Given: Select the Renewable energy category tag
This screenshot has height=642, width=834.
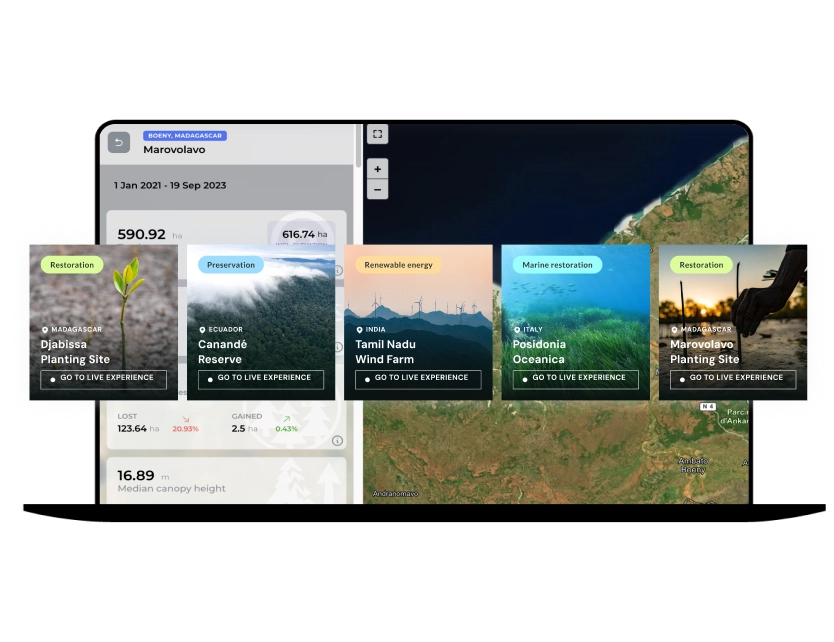Looking at the screenshot, I should tap(398, 265).
